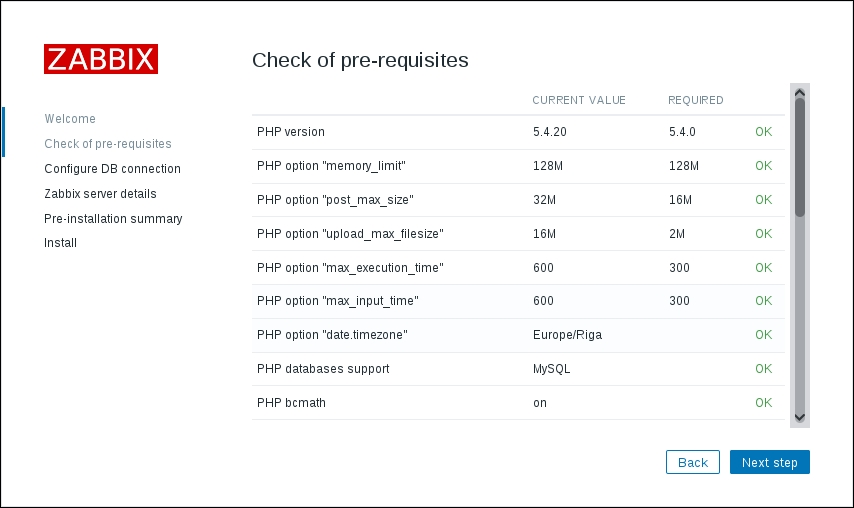854x508 pixels.
Task: Open Check of pre-requisites step
Action: pyautogui.click(x=108, y=144)
